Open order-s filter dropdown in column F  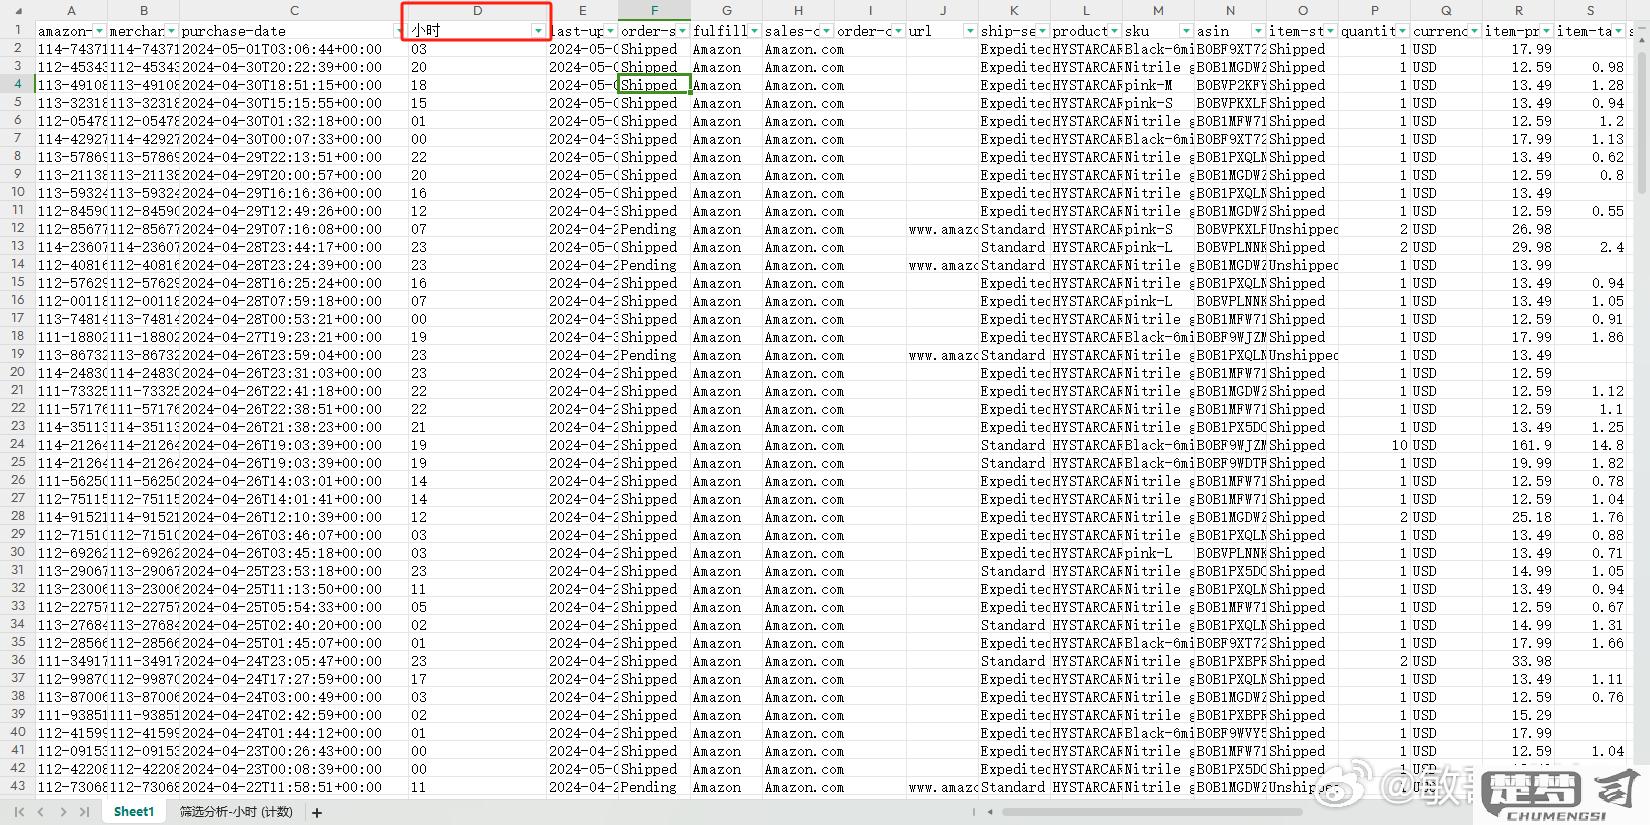682,31
